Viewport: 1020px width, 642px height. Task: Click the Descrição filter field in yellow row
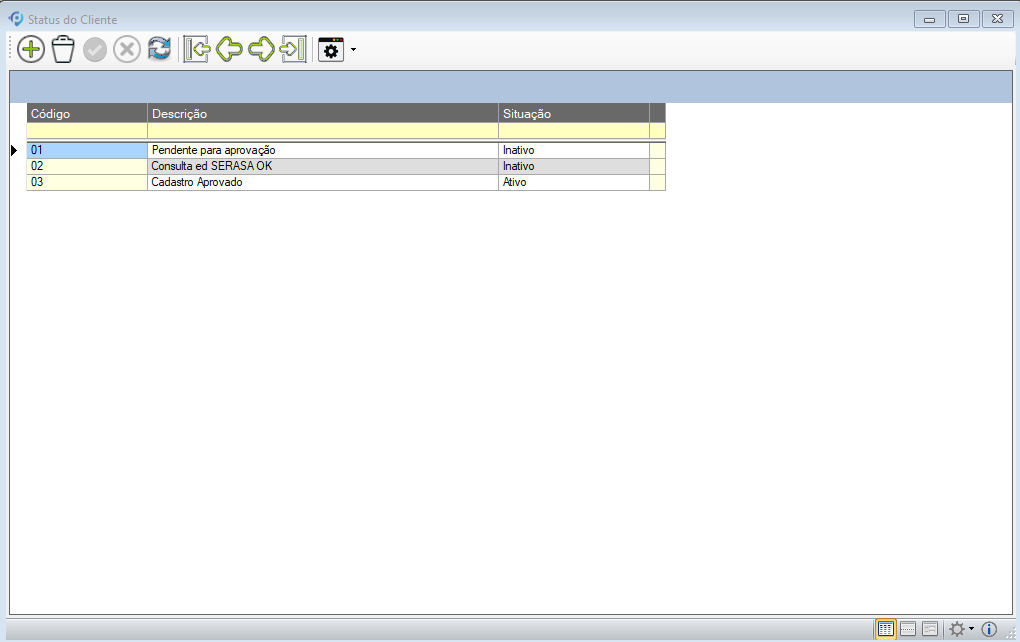(322, 130)
